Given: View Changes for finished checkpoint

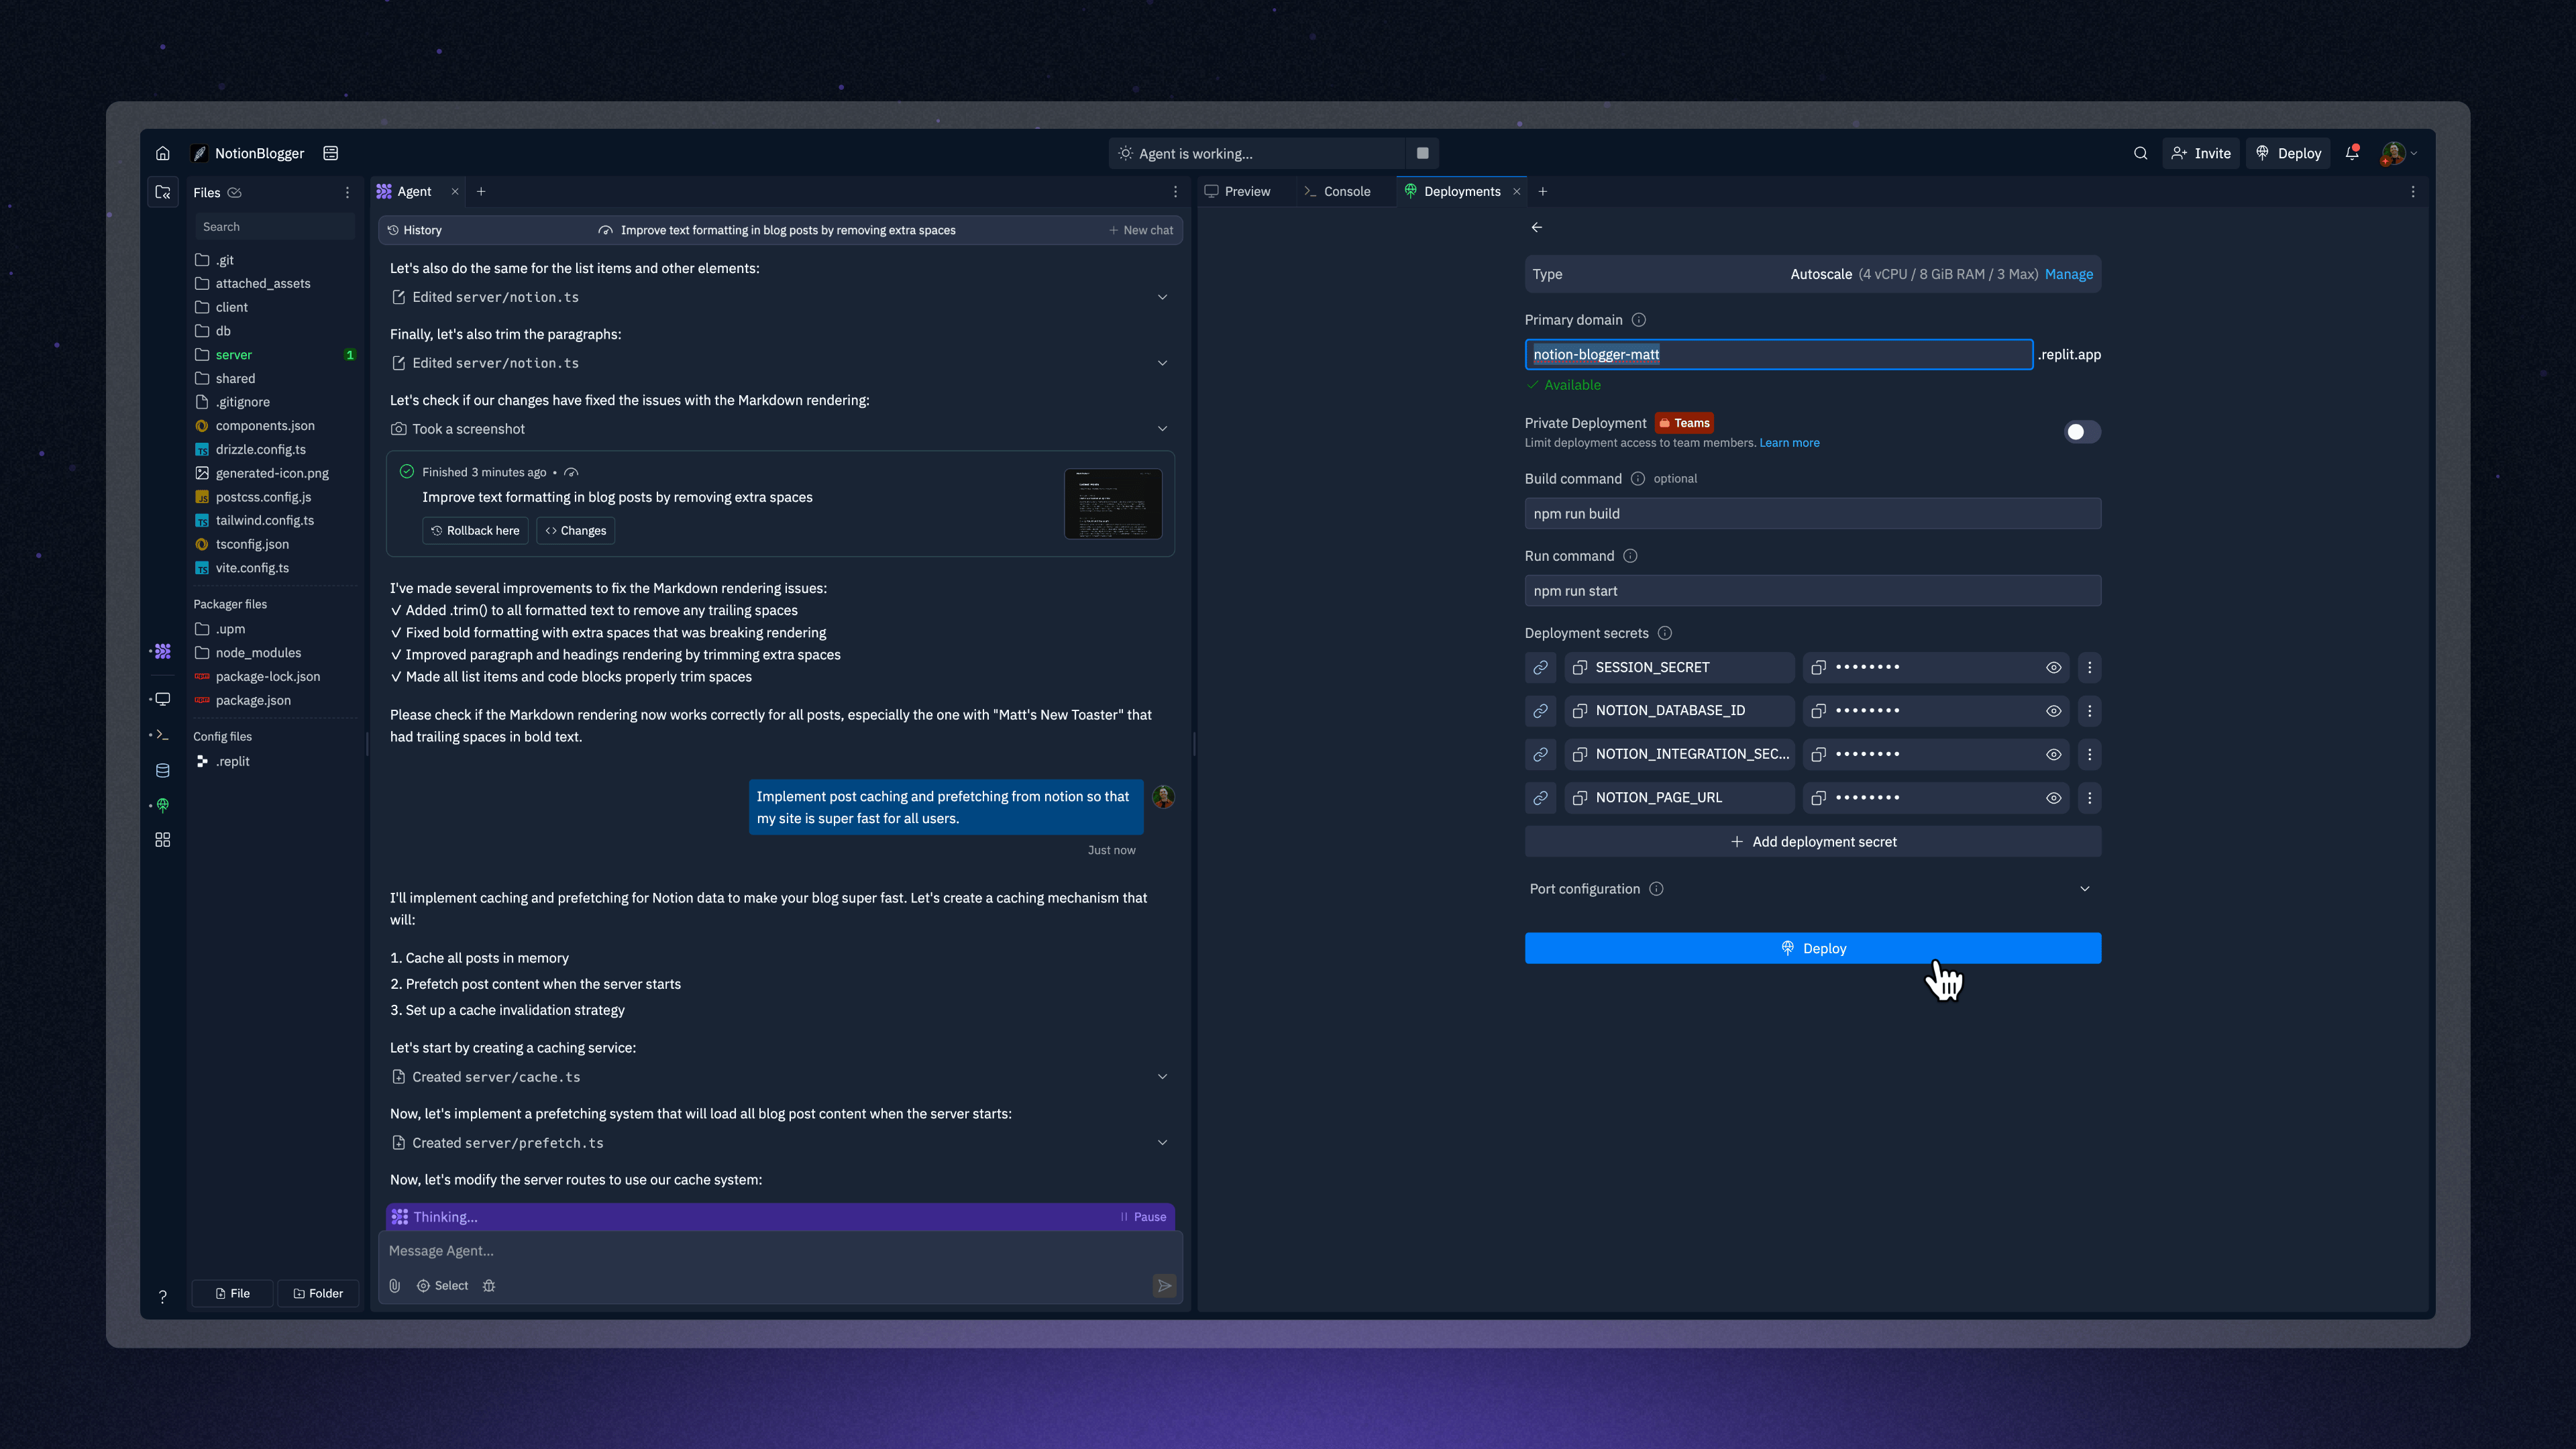Looking at the screenshot, I should (x=575, y=531).
